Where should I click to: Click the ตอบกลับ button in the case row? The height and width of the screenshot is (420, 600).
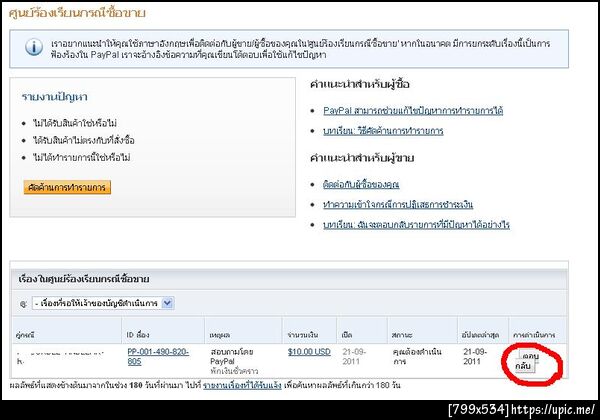(527, 362)
